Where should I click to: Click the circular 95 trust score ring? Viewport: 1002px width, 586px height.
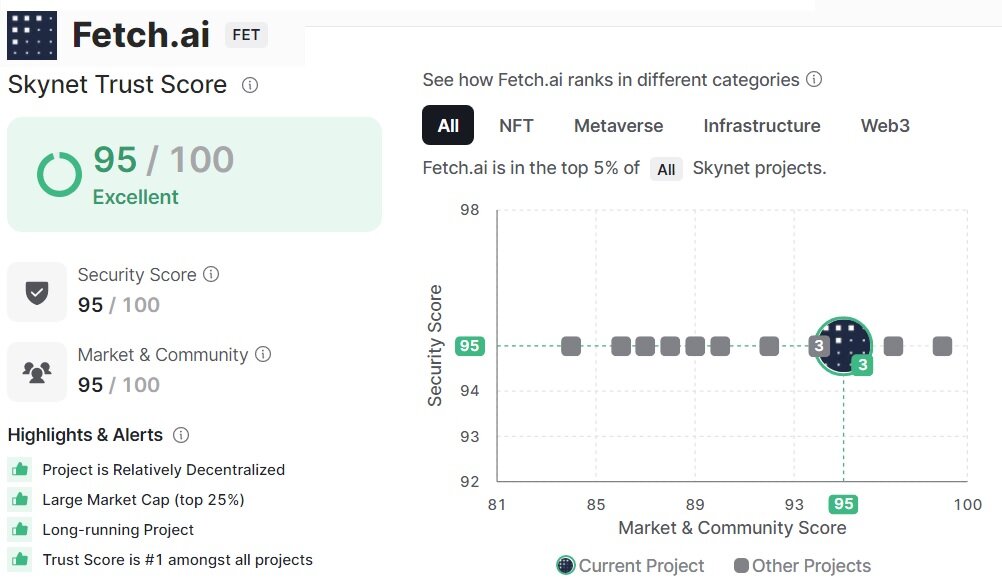(59, 174)
